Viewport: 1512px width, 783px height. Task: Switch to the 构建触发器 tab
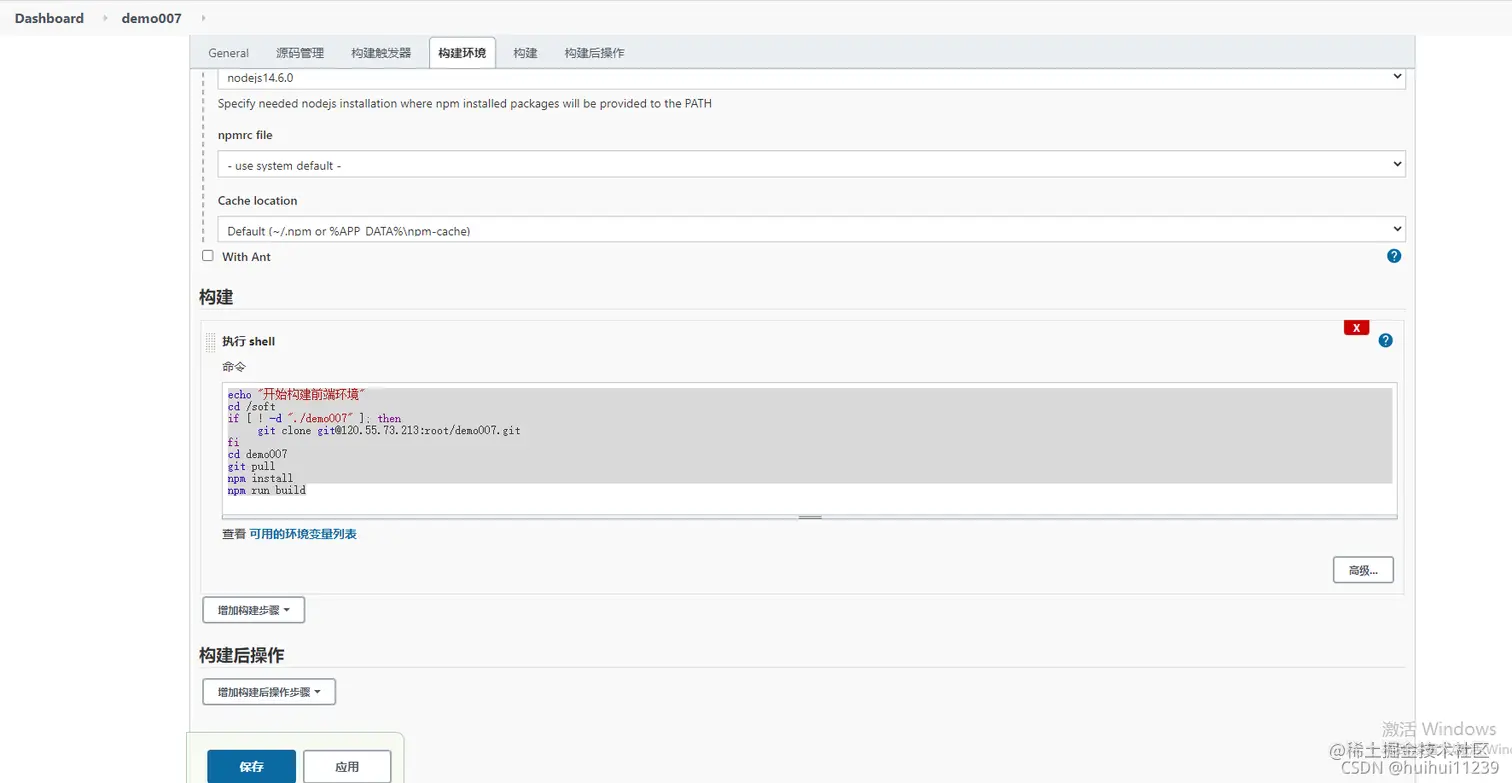(381, 53)
